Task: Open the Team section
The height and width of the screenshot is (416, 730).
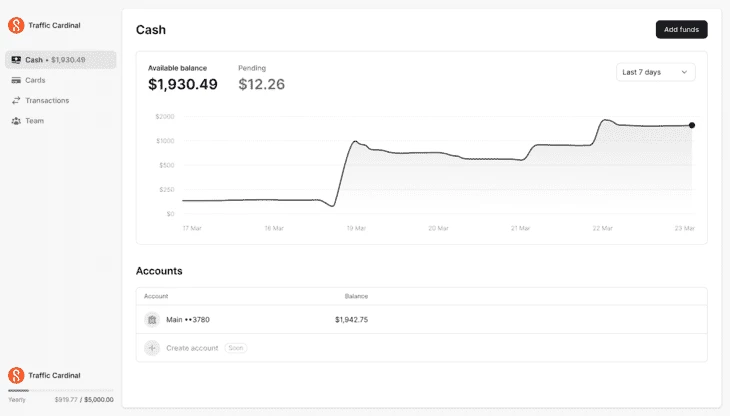Action: [34, 121]
